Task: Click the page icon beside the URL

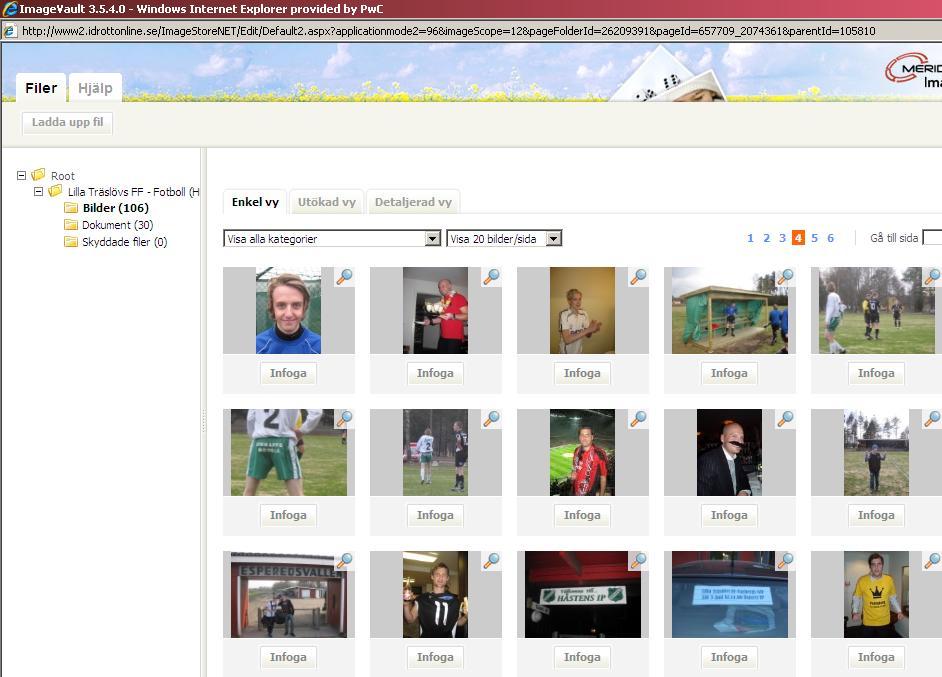Action: coord(10,31)
